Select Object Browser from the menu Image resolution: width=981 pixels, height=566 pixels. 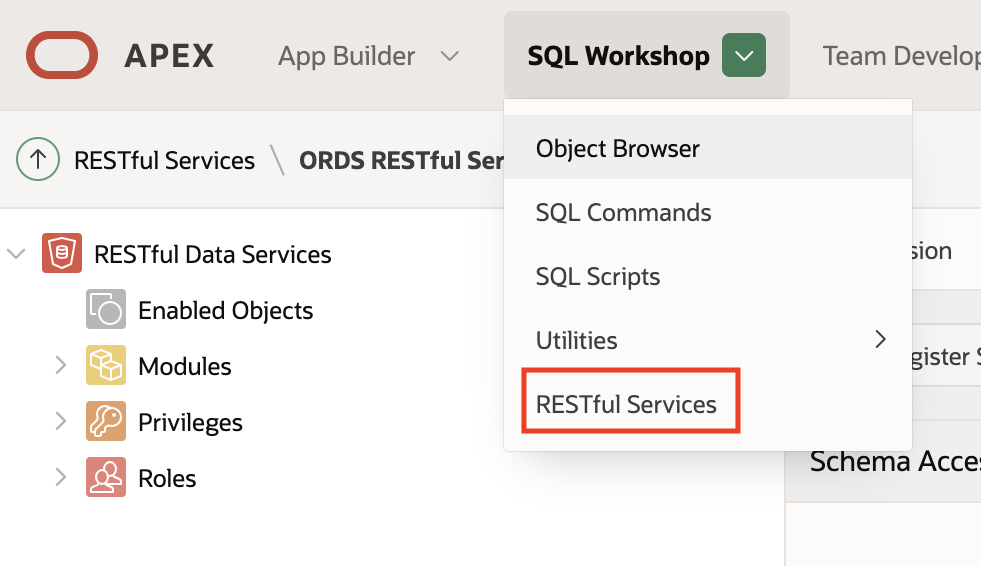point(708,148)
